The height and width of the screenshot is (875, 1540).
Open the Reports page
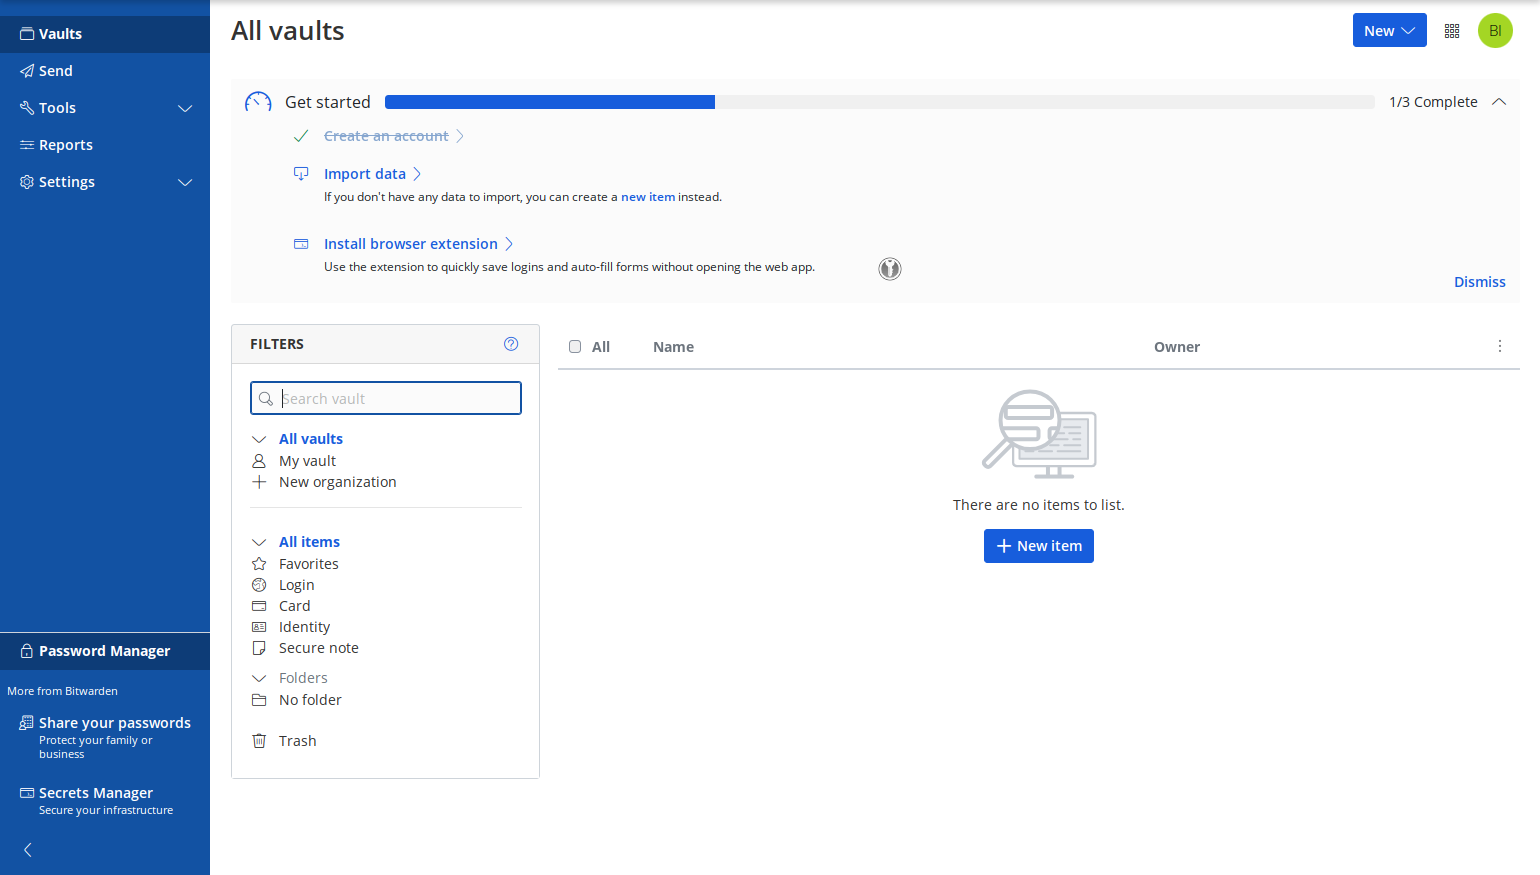point(105,145)
